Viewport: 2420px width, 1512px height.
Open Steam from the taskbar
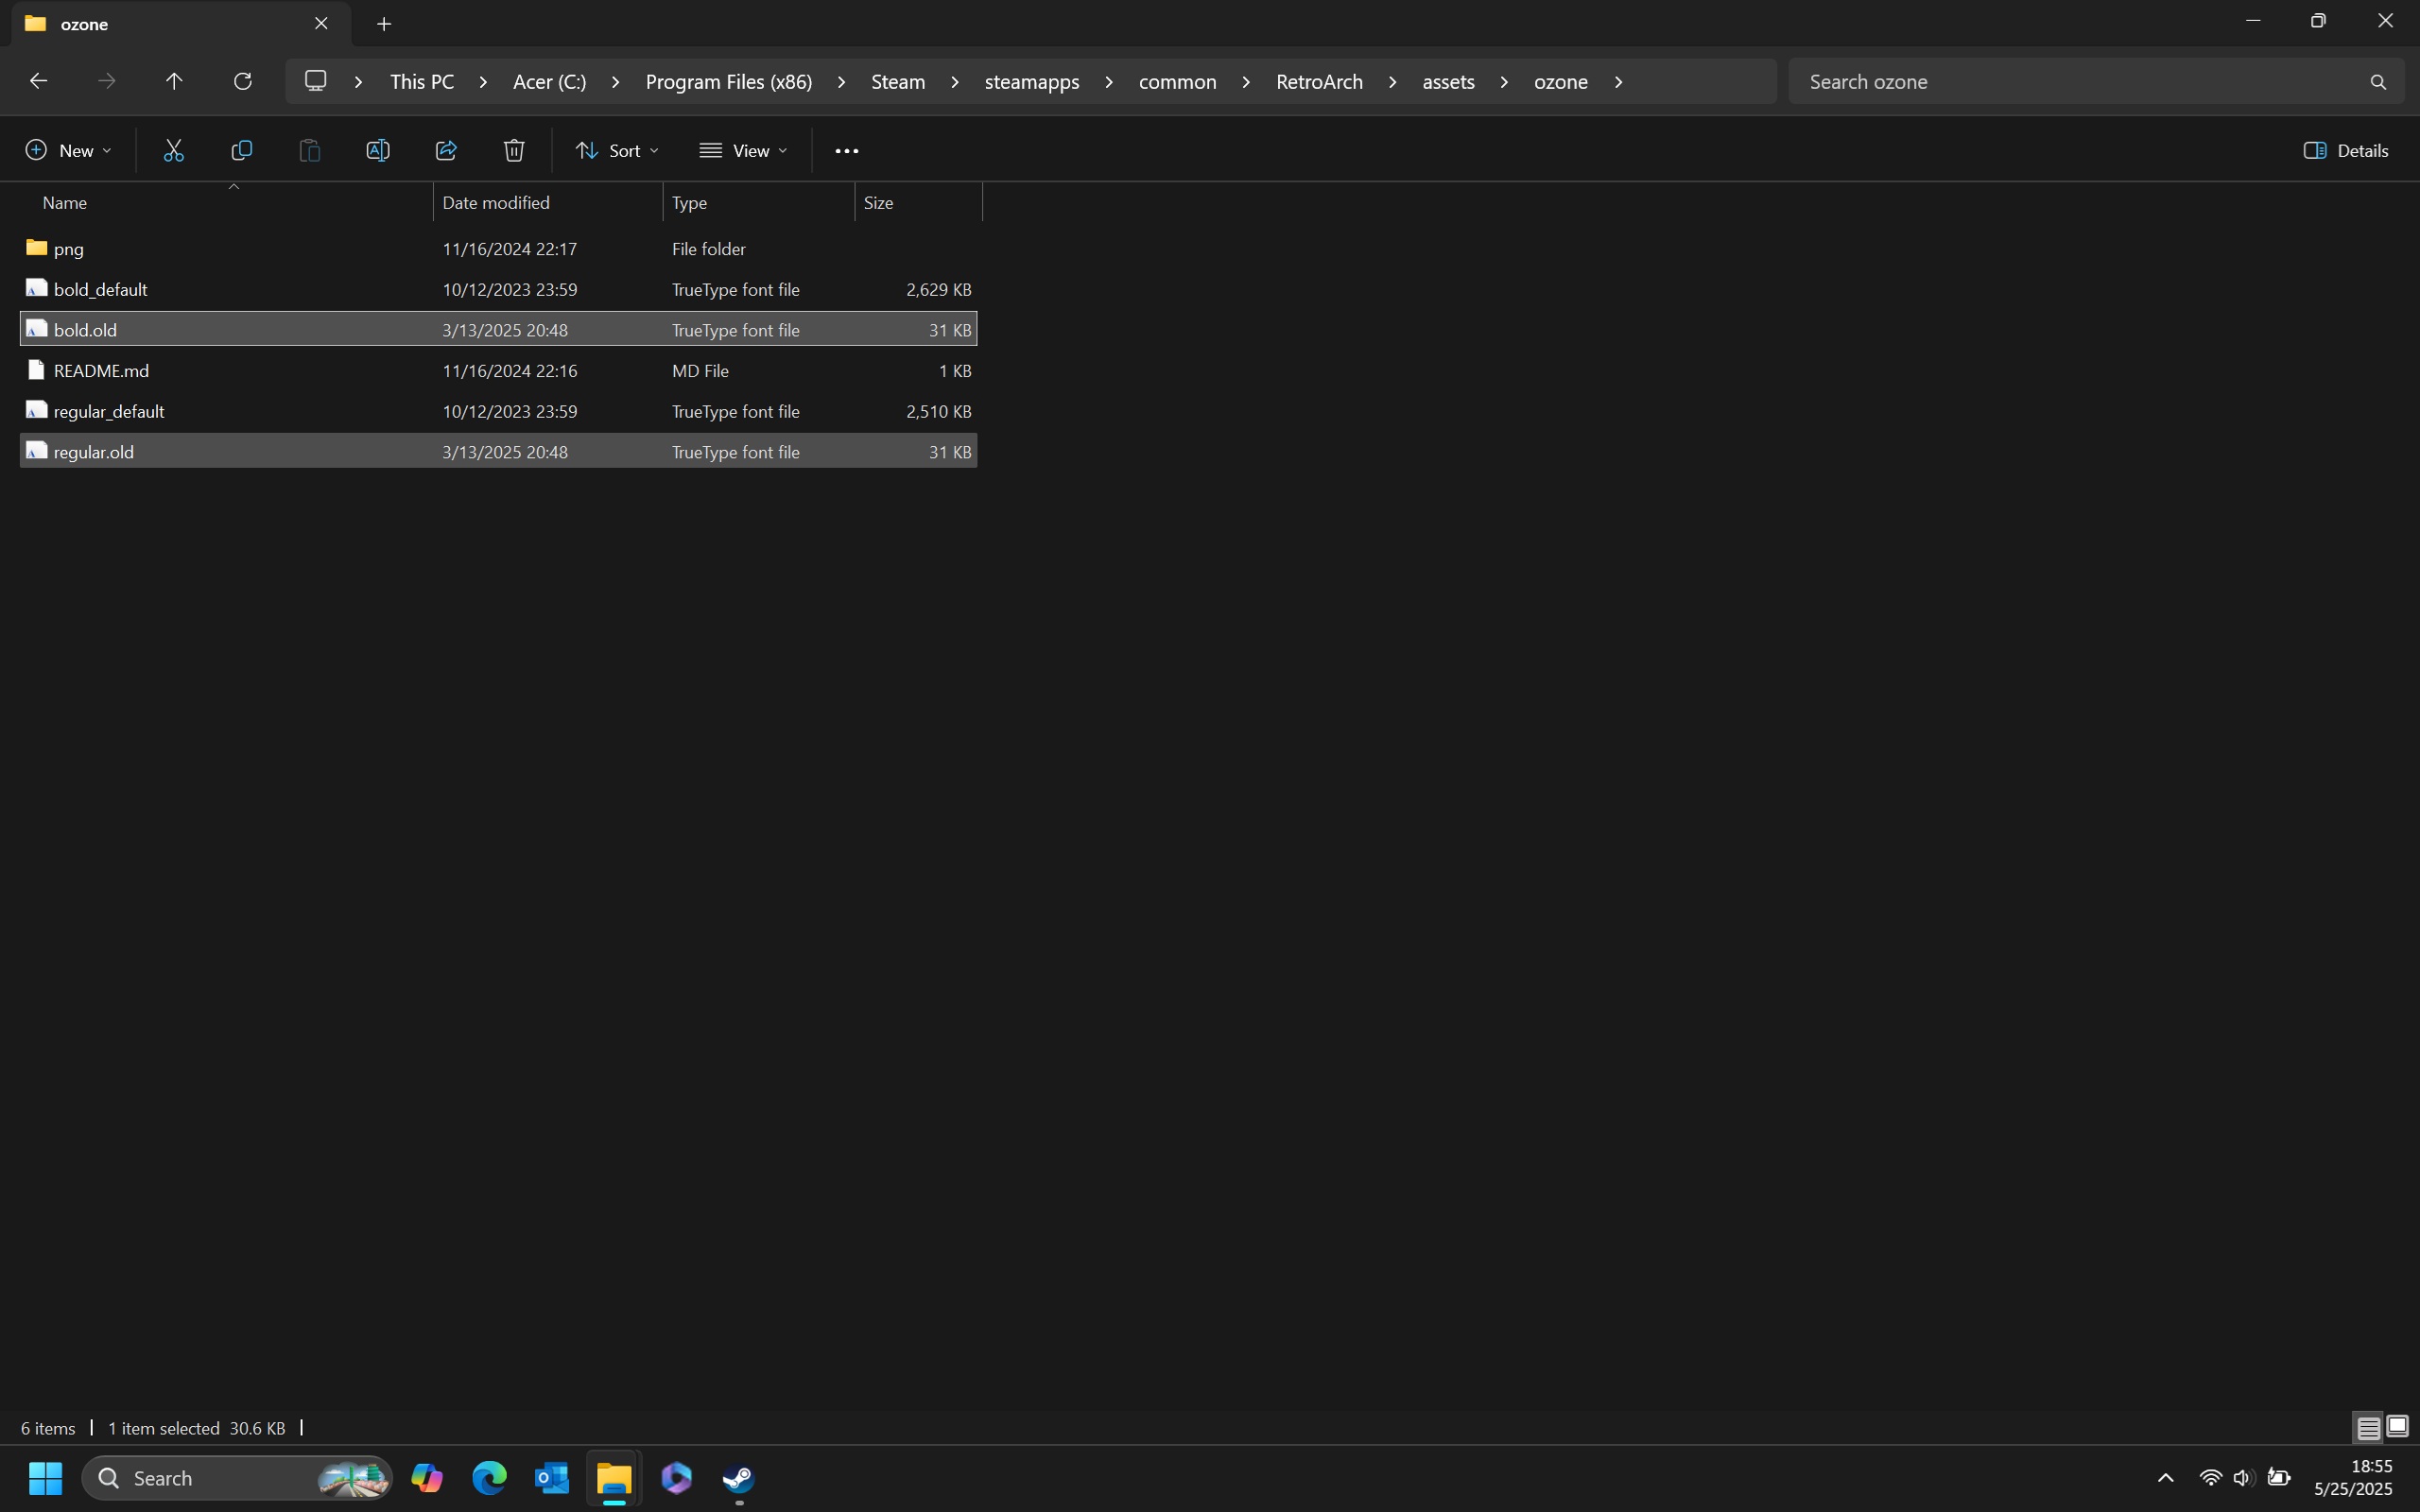coord(739,1477)
